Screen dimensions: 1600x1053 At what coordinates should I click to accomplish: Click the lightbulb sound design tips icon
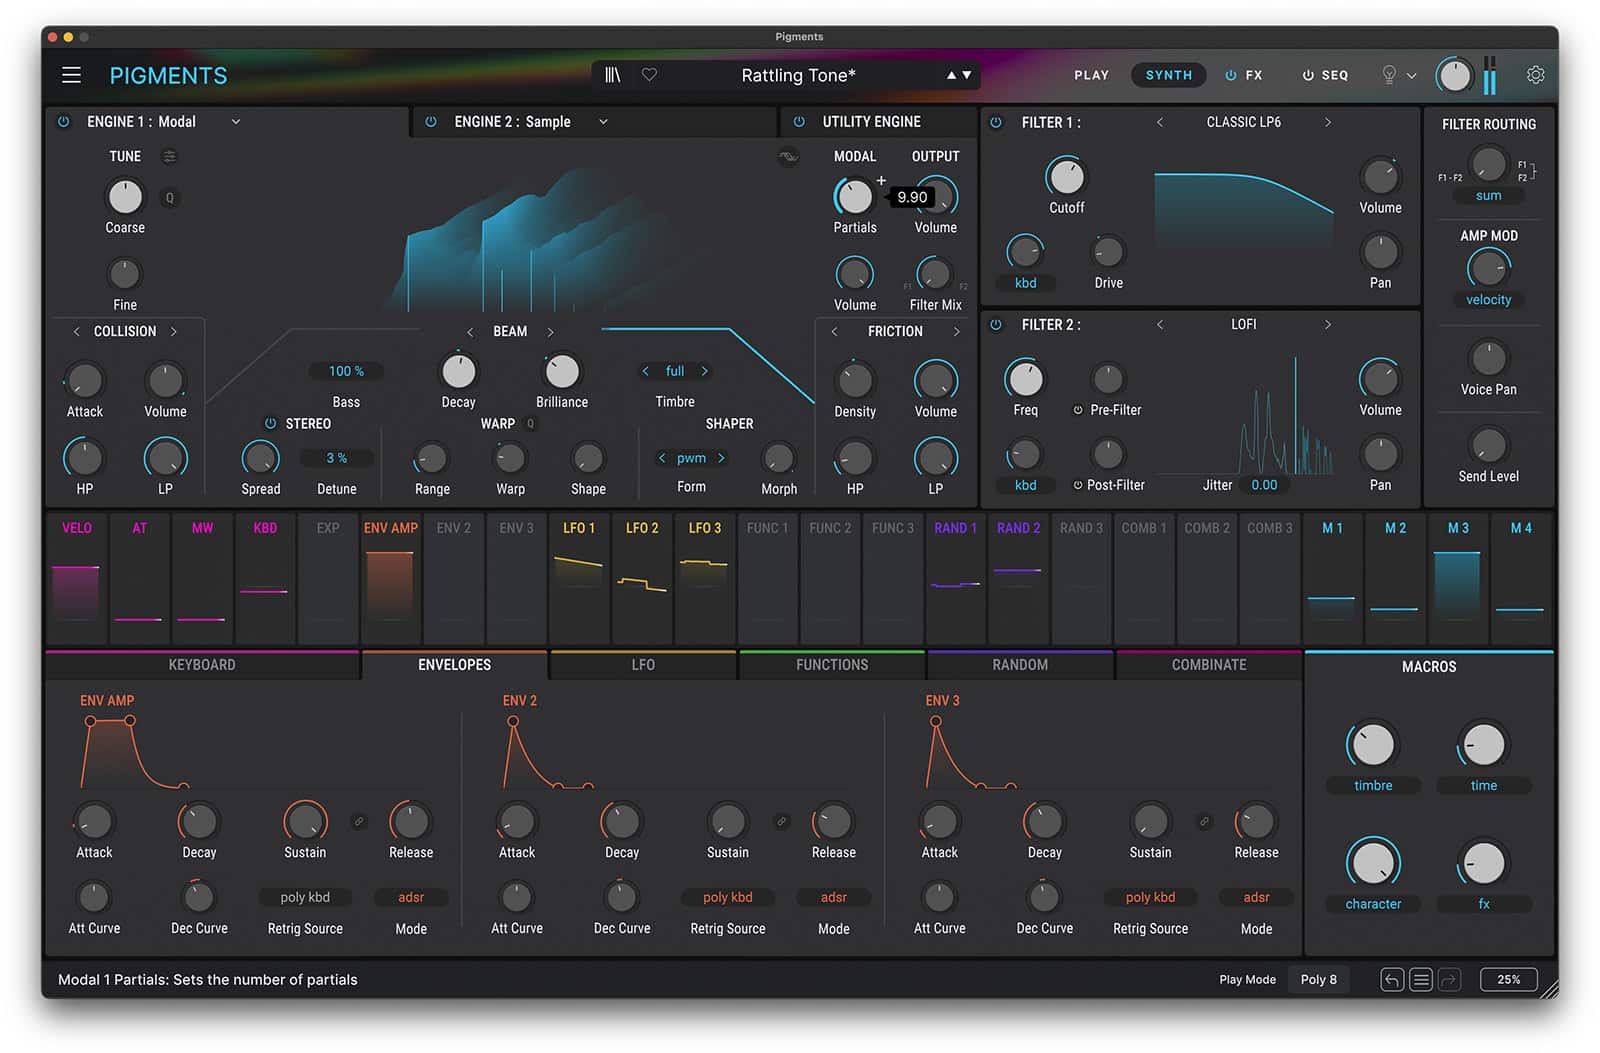[x=1389, y=75]
